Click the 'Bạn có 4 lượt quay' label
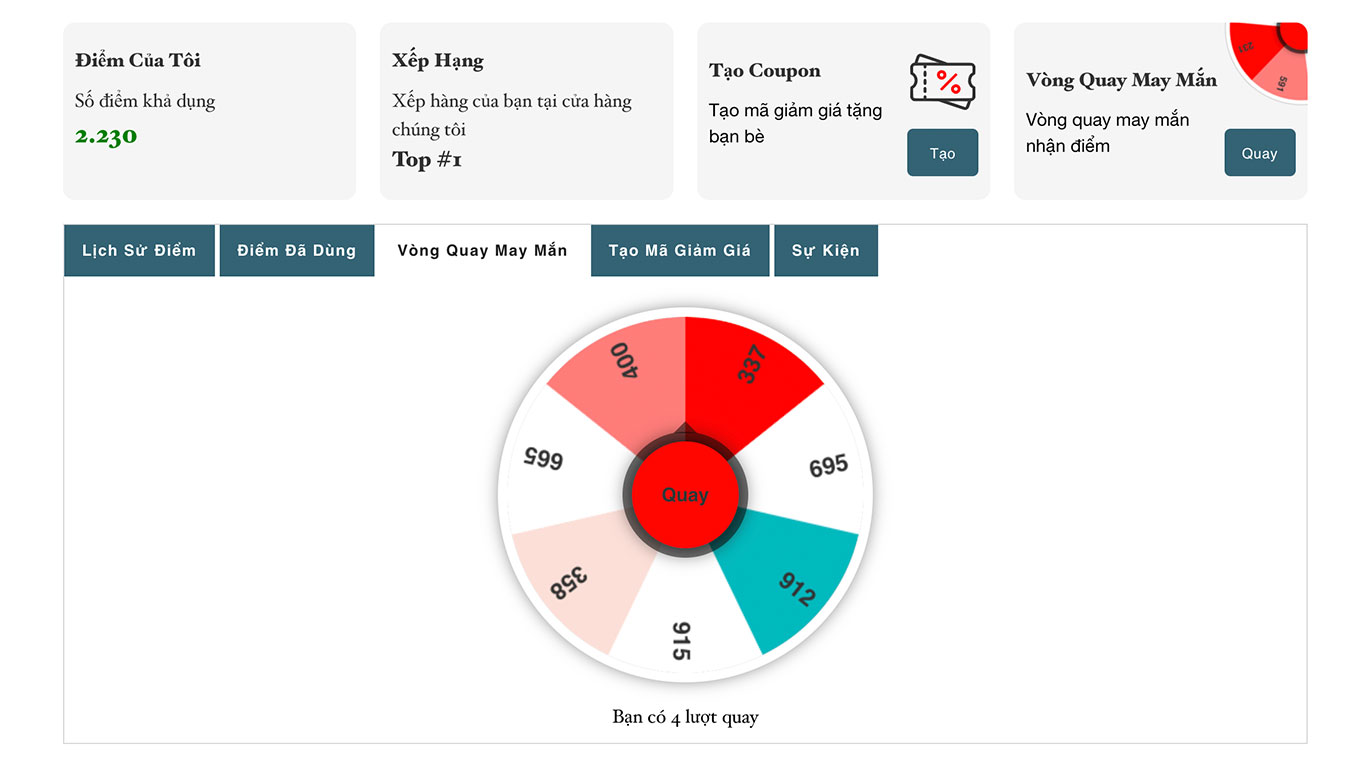Viewport: 1366px width, 768px height. click(x=686, y=717)
